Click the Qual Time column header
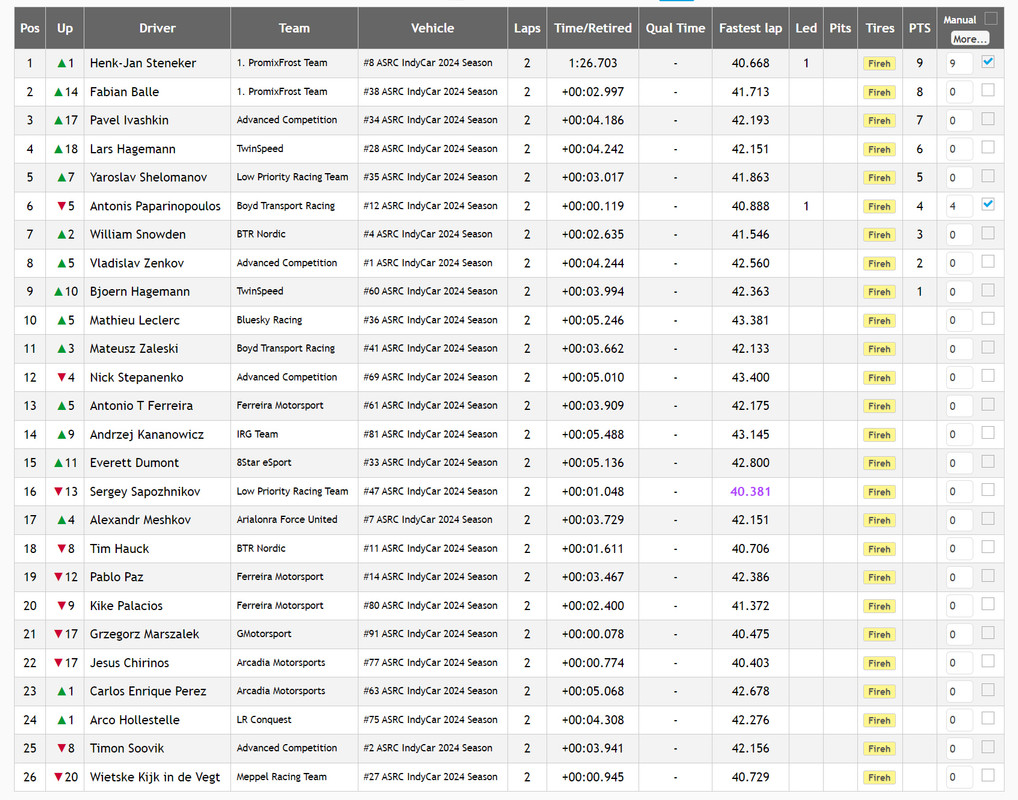Screen dimensions: 1018x800 click(675, 28)
